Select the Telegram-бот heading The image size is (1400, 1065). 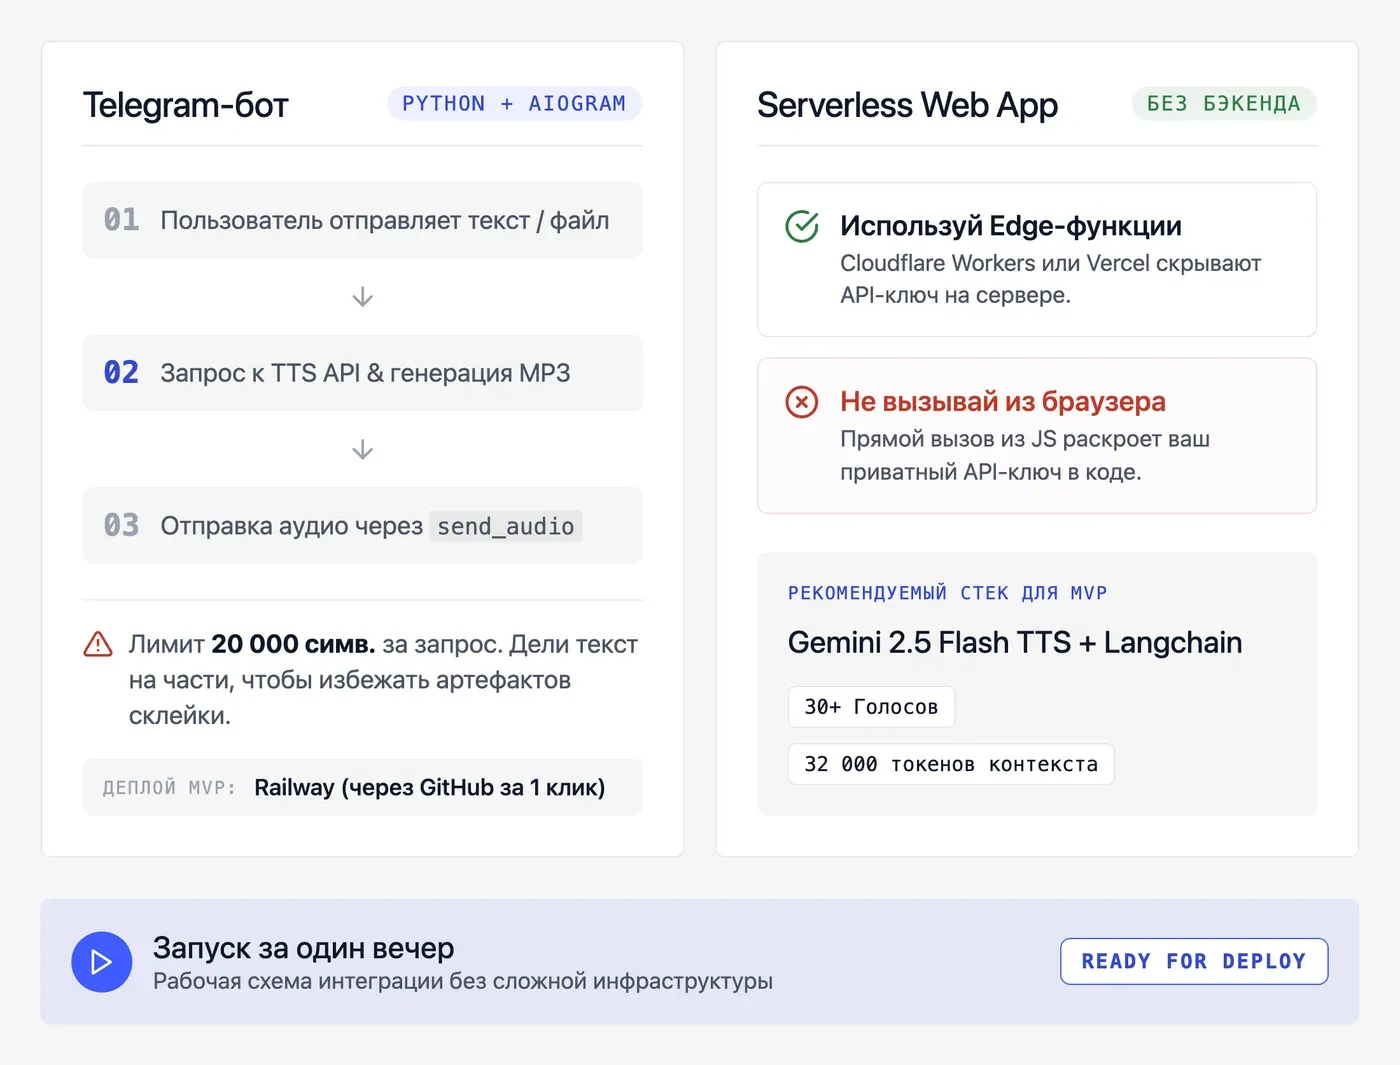click(x=186, y=105)
